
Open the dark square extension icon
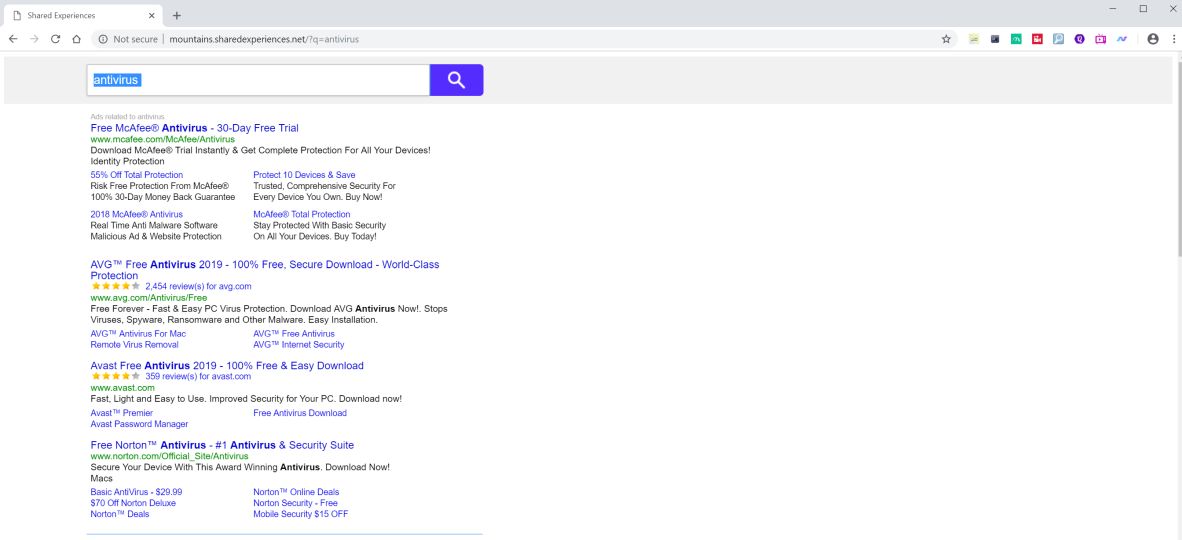click(x=995, y=39)
